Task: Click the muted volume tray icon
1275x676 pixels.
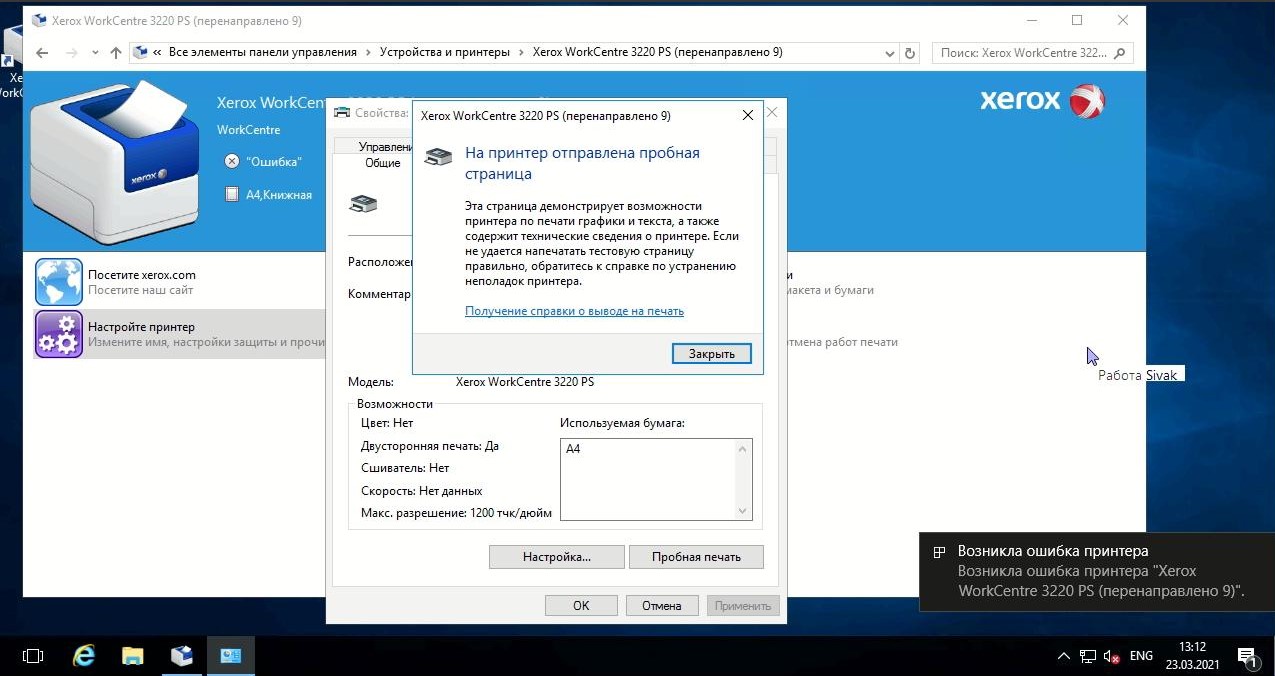Action: [x=1111, y=656]
